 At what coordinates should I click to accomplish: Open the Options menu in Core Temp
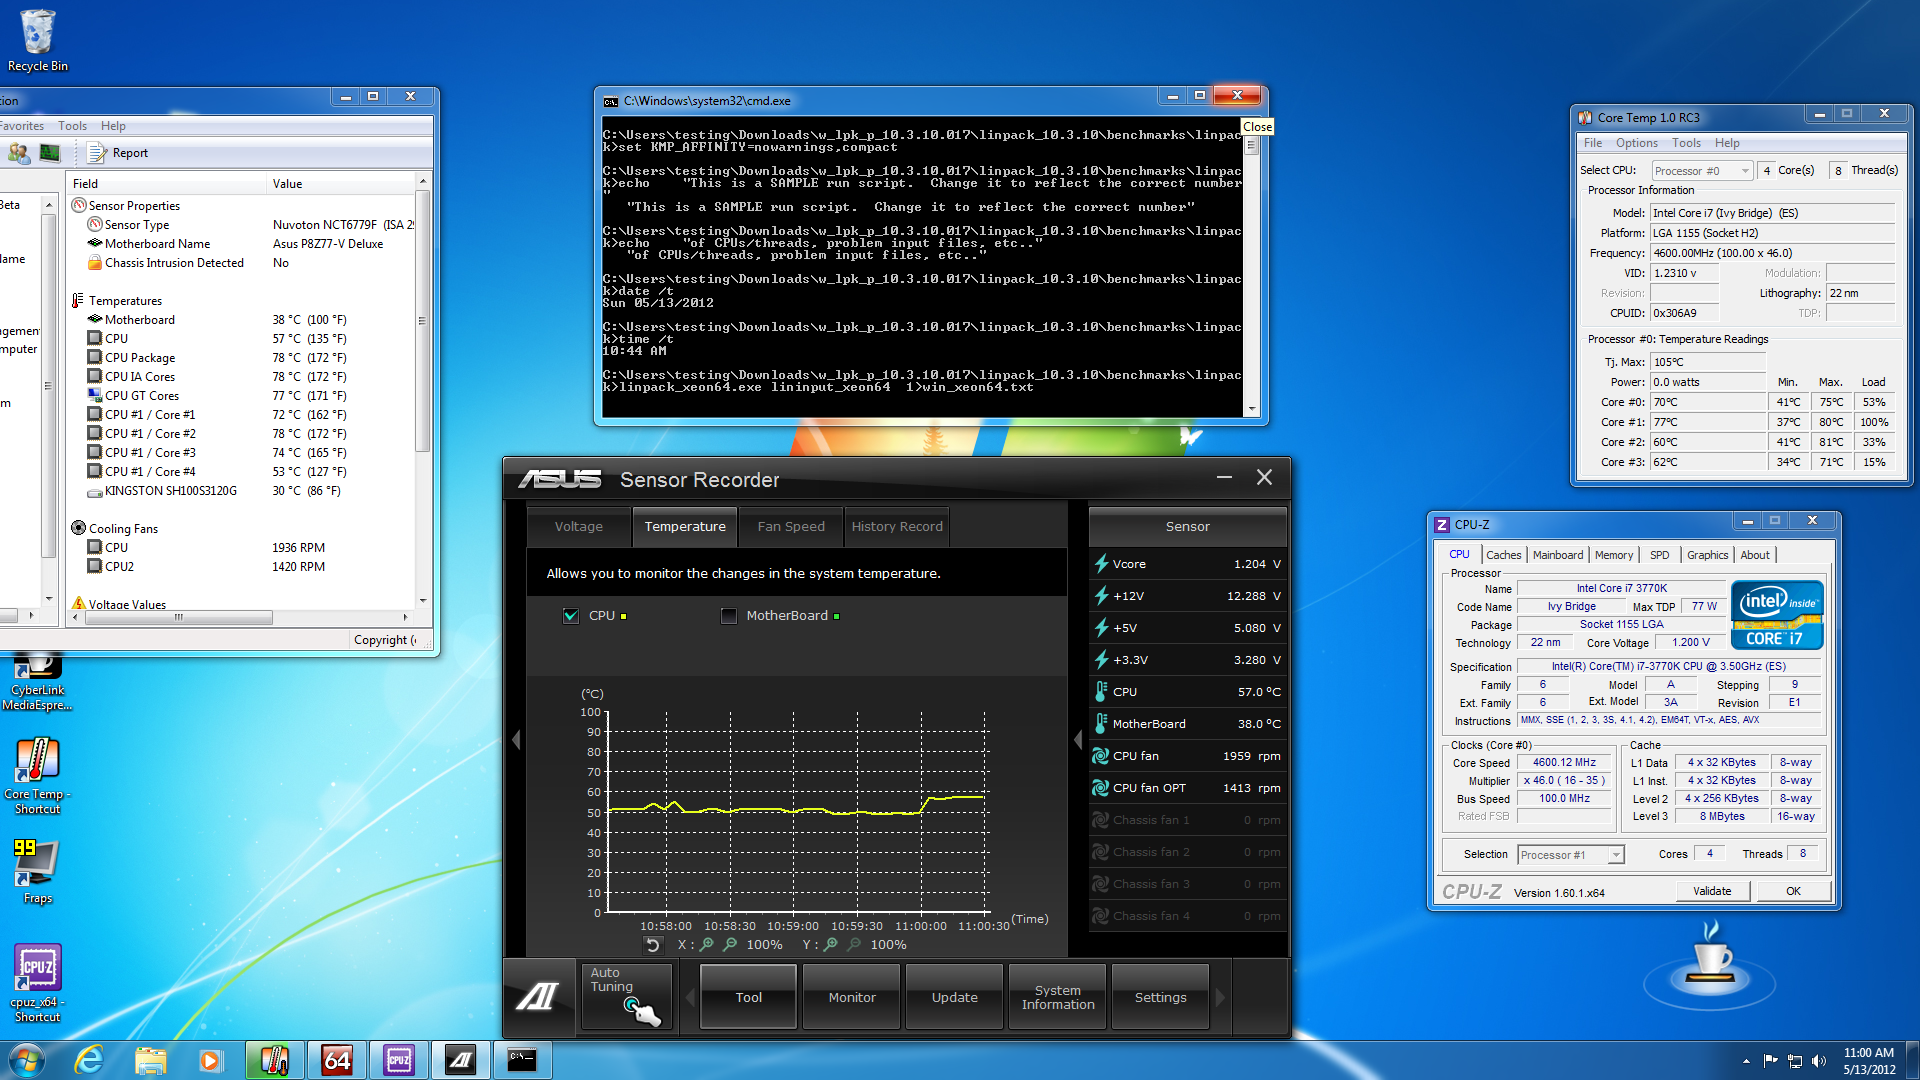point(1636,143)
